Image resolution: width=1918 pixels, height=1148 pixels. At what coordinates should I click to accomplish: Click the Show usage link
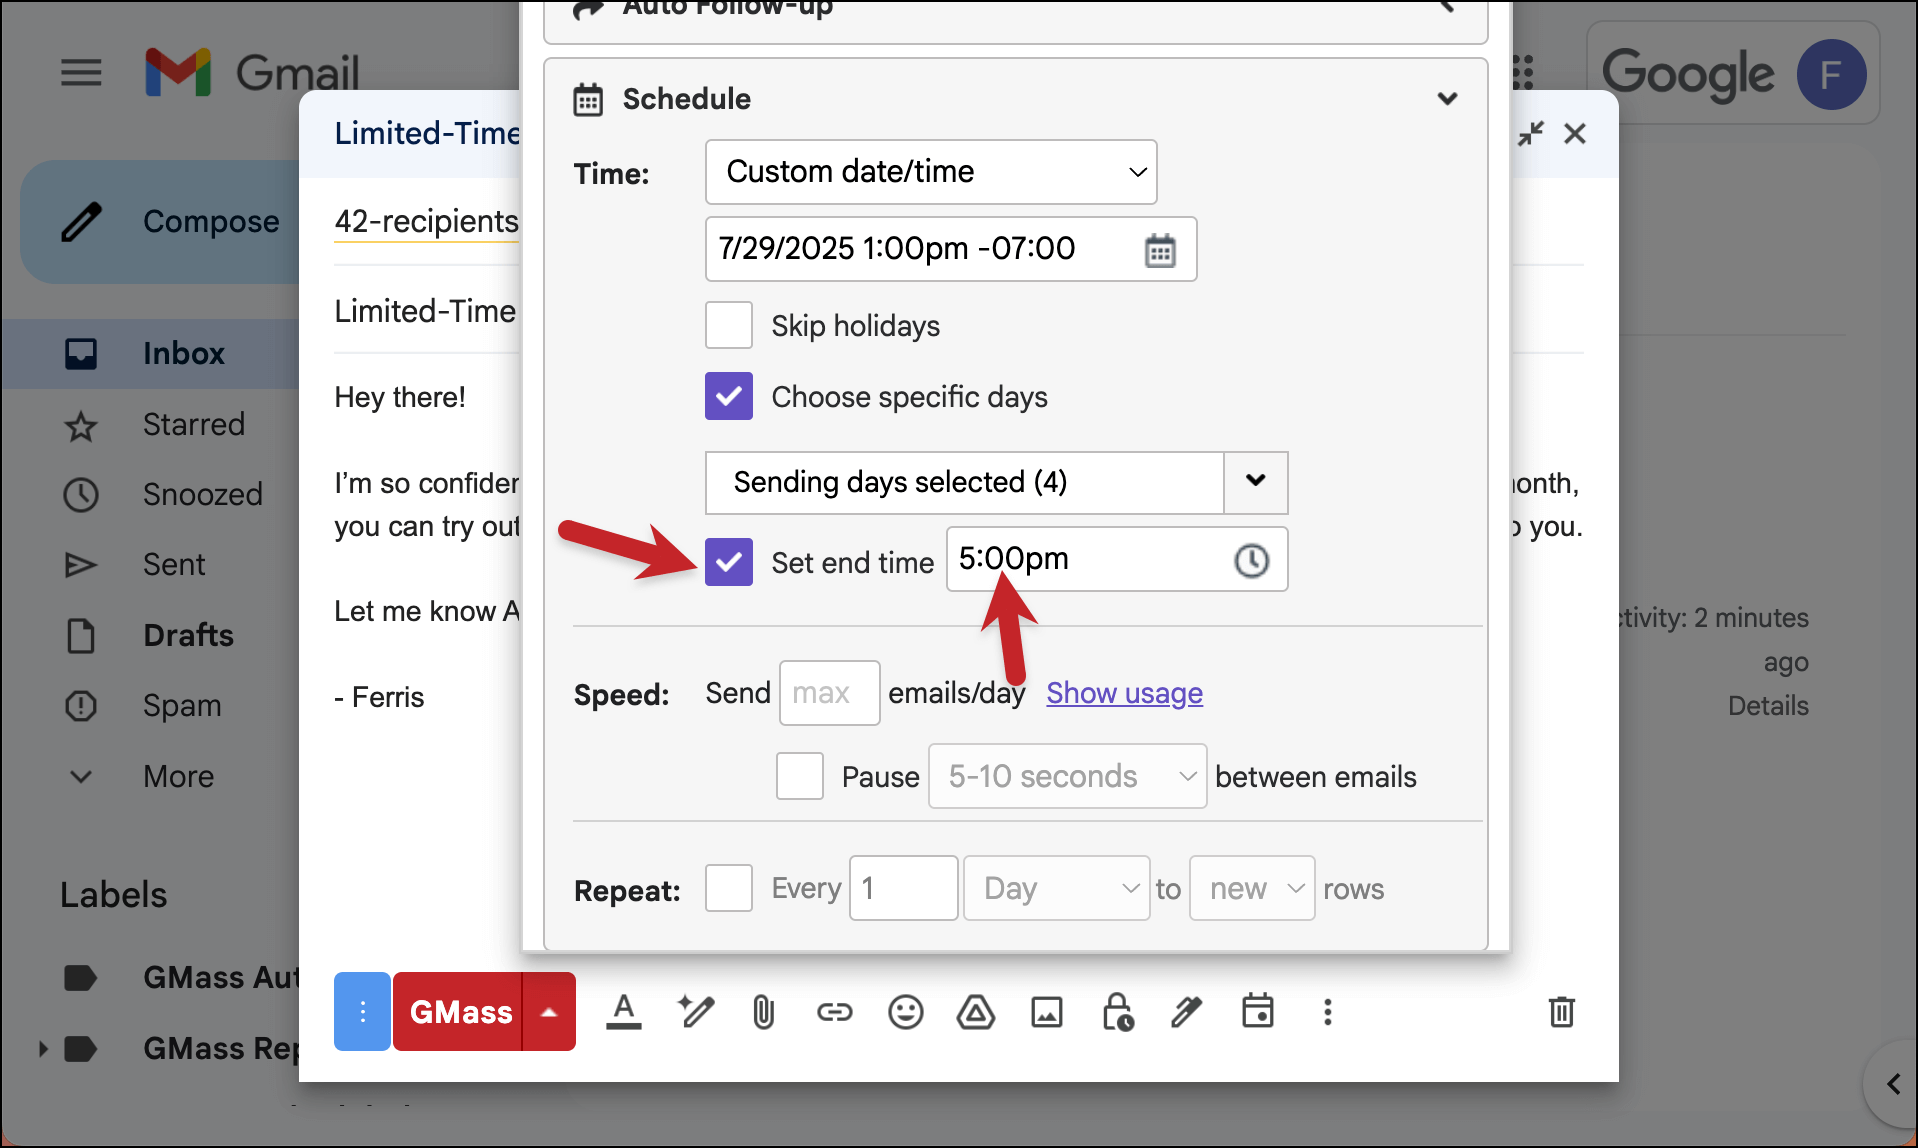coord(1124,693)
